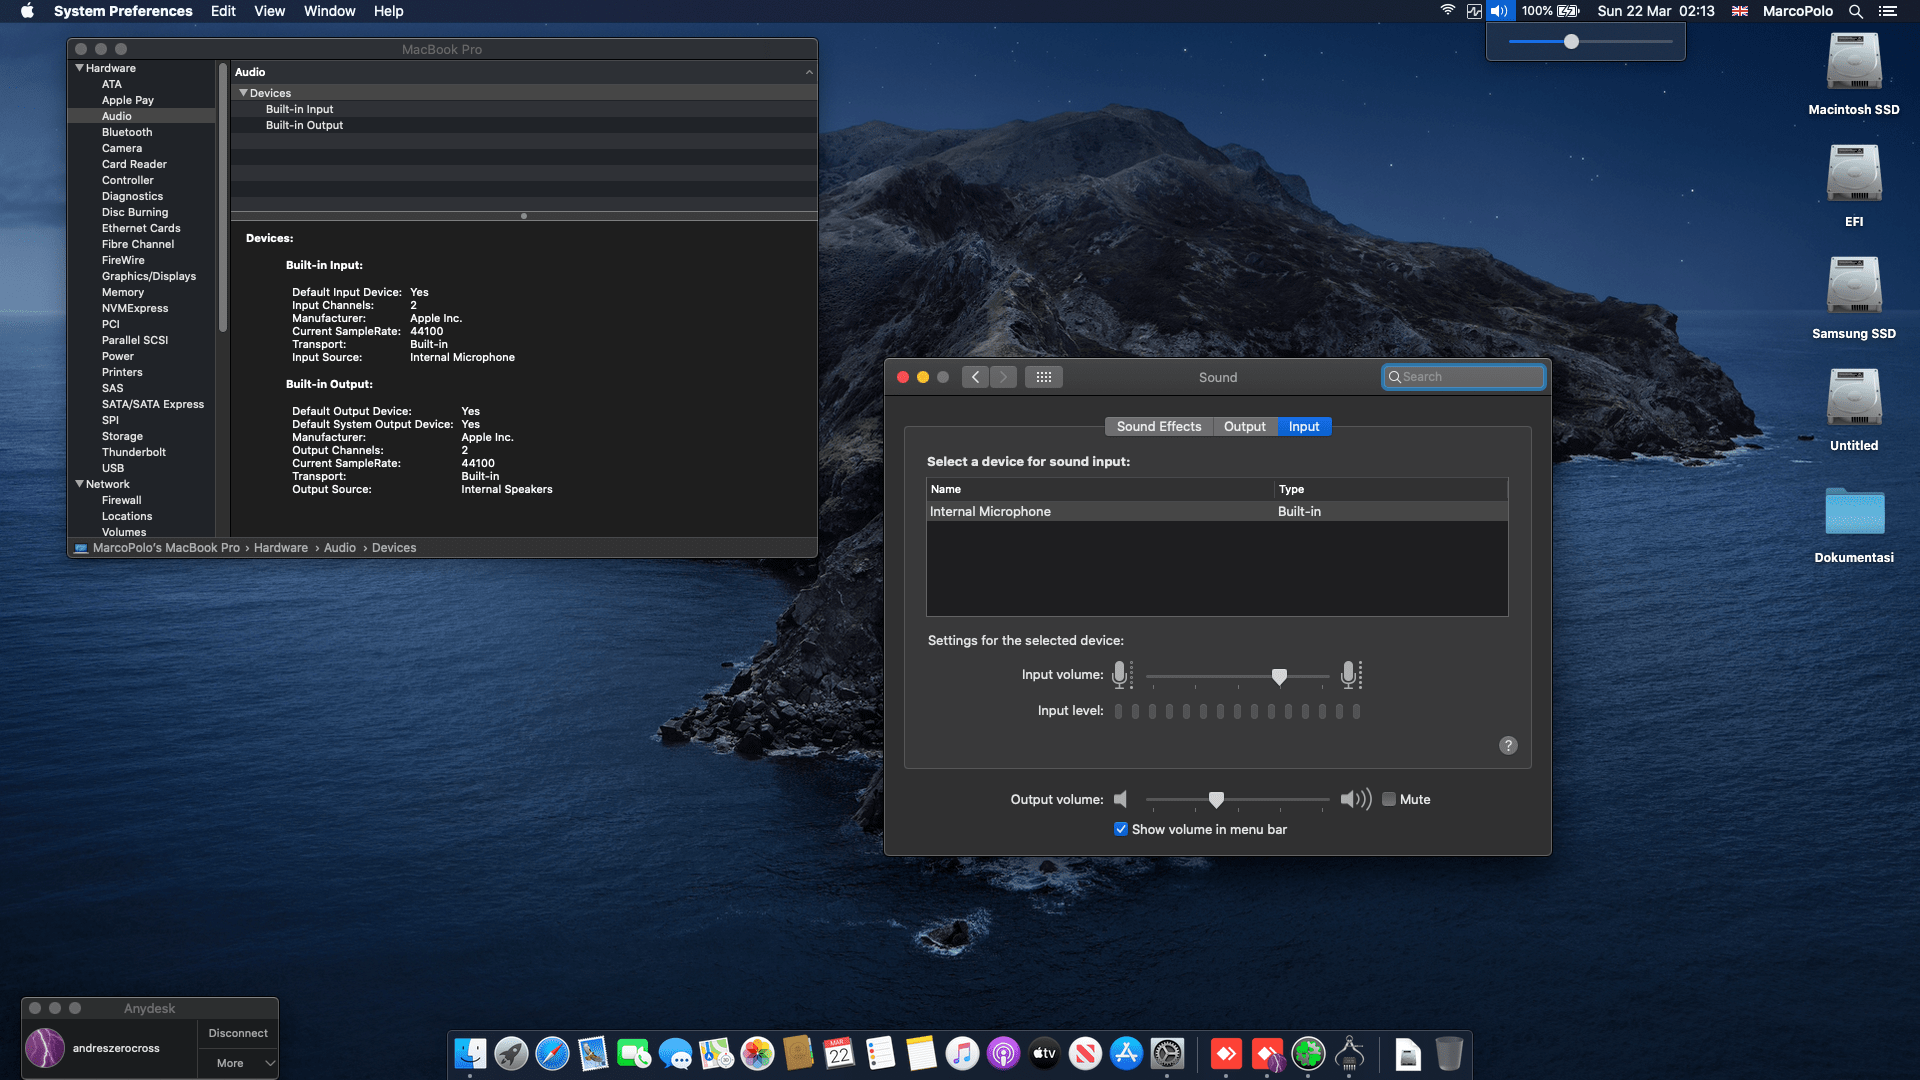1920x1080 pixels.
Task: Click Hardware in the path bar
Action: pos(281,548)
